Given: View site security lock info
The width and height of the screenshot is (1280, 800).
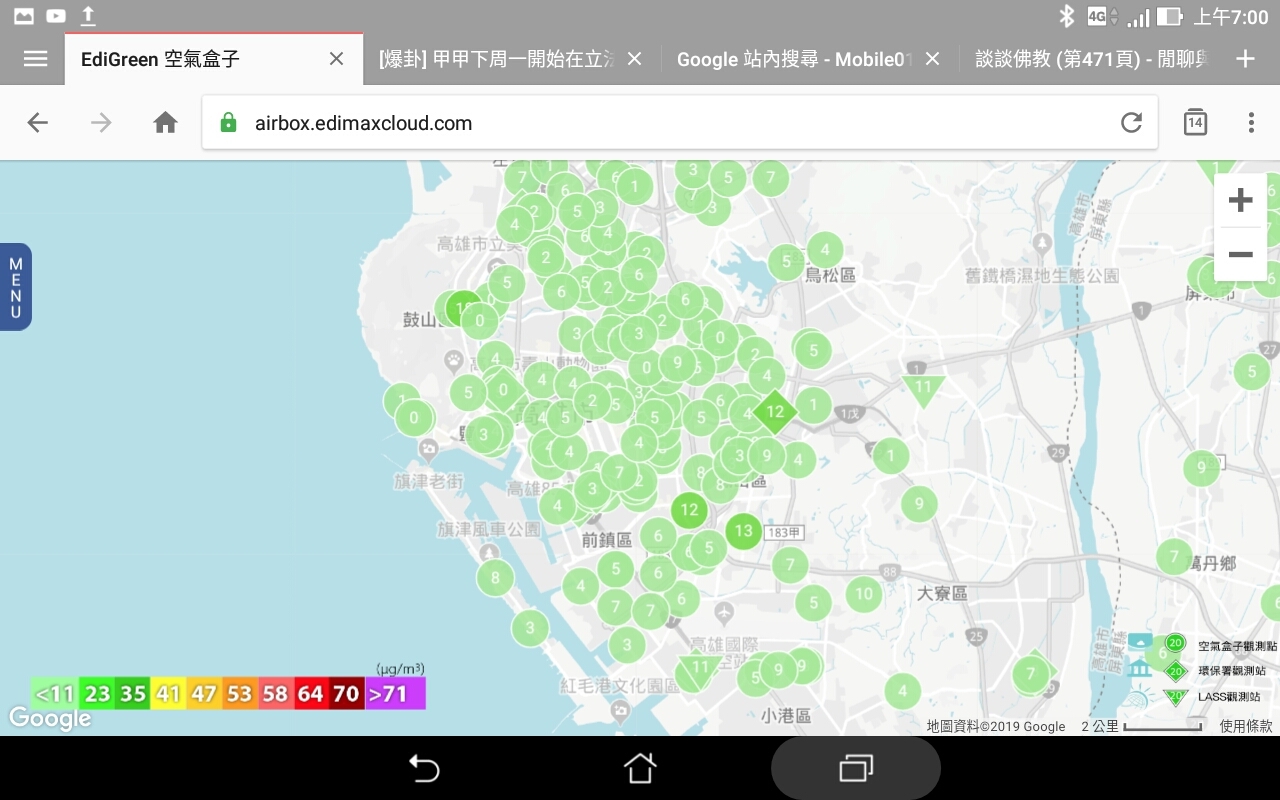Looking at the screenshot, I should (228, 123).
